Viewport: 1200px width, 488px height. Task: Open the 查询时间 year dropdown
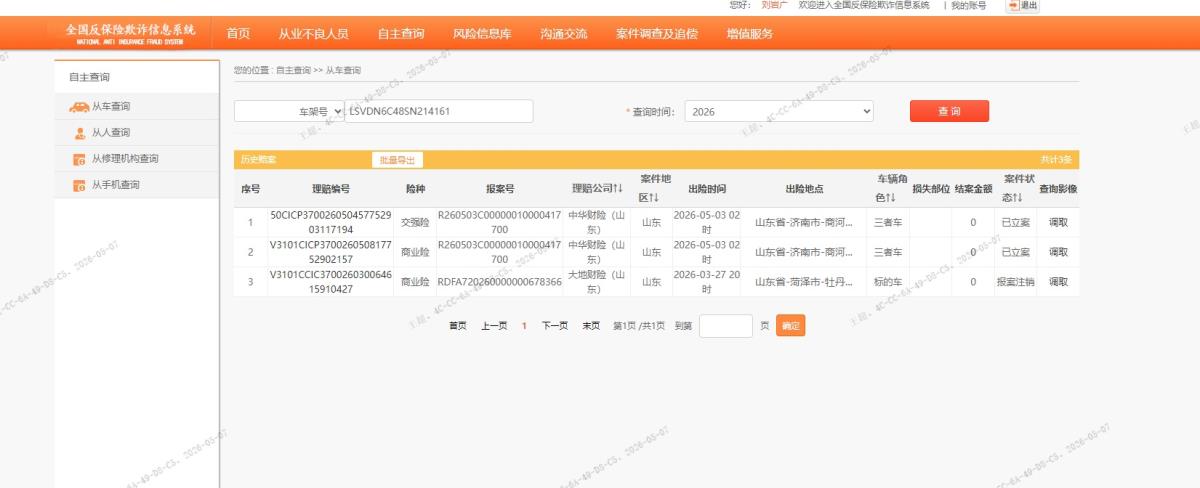coord(779,111)
